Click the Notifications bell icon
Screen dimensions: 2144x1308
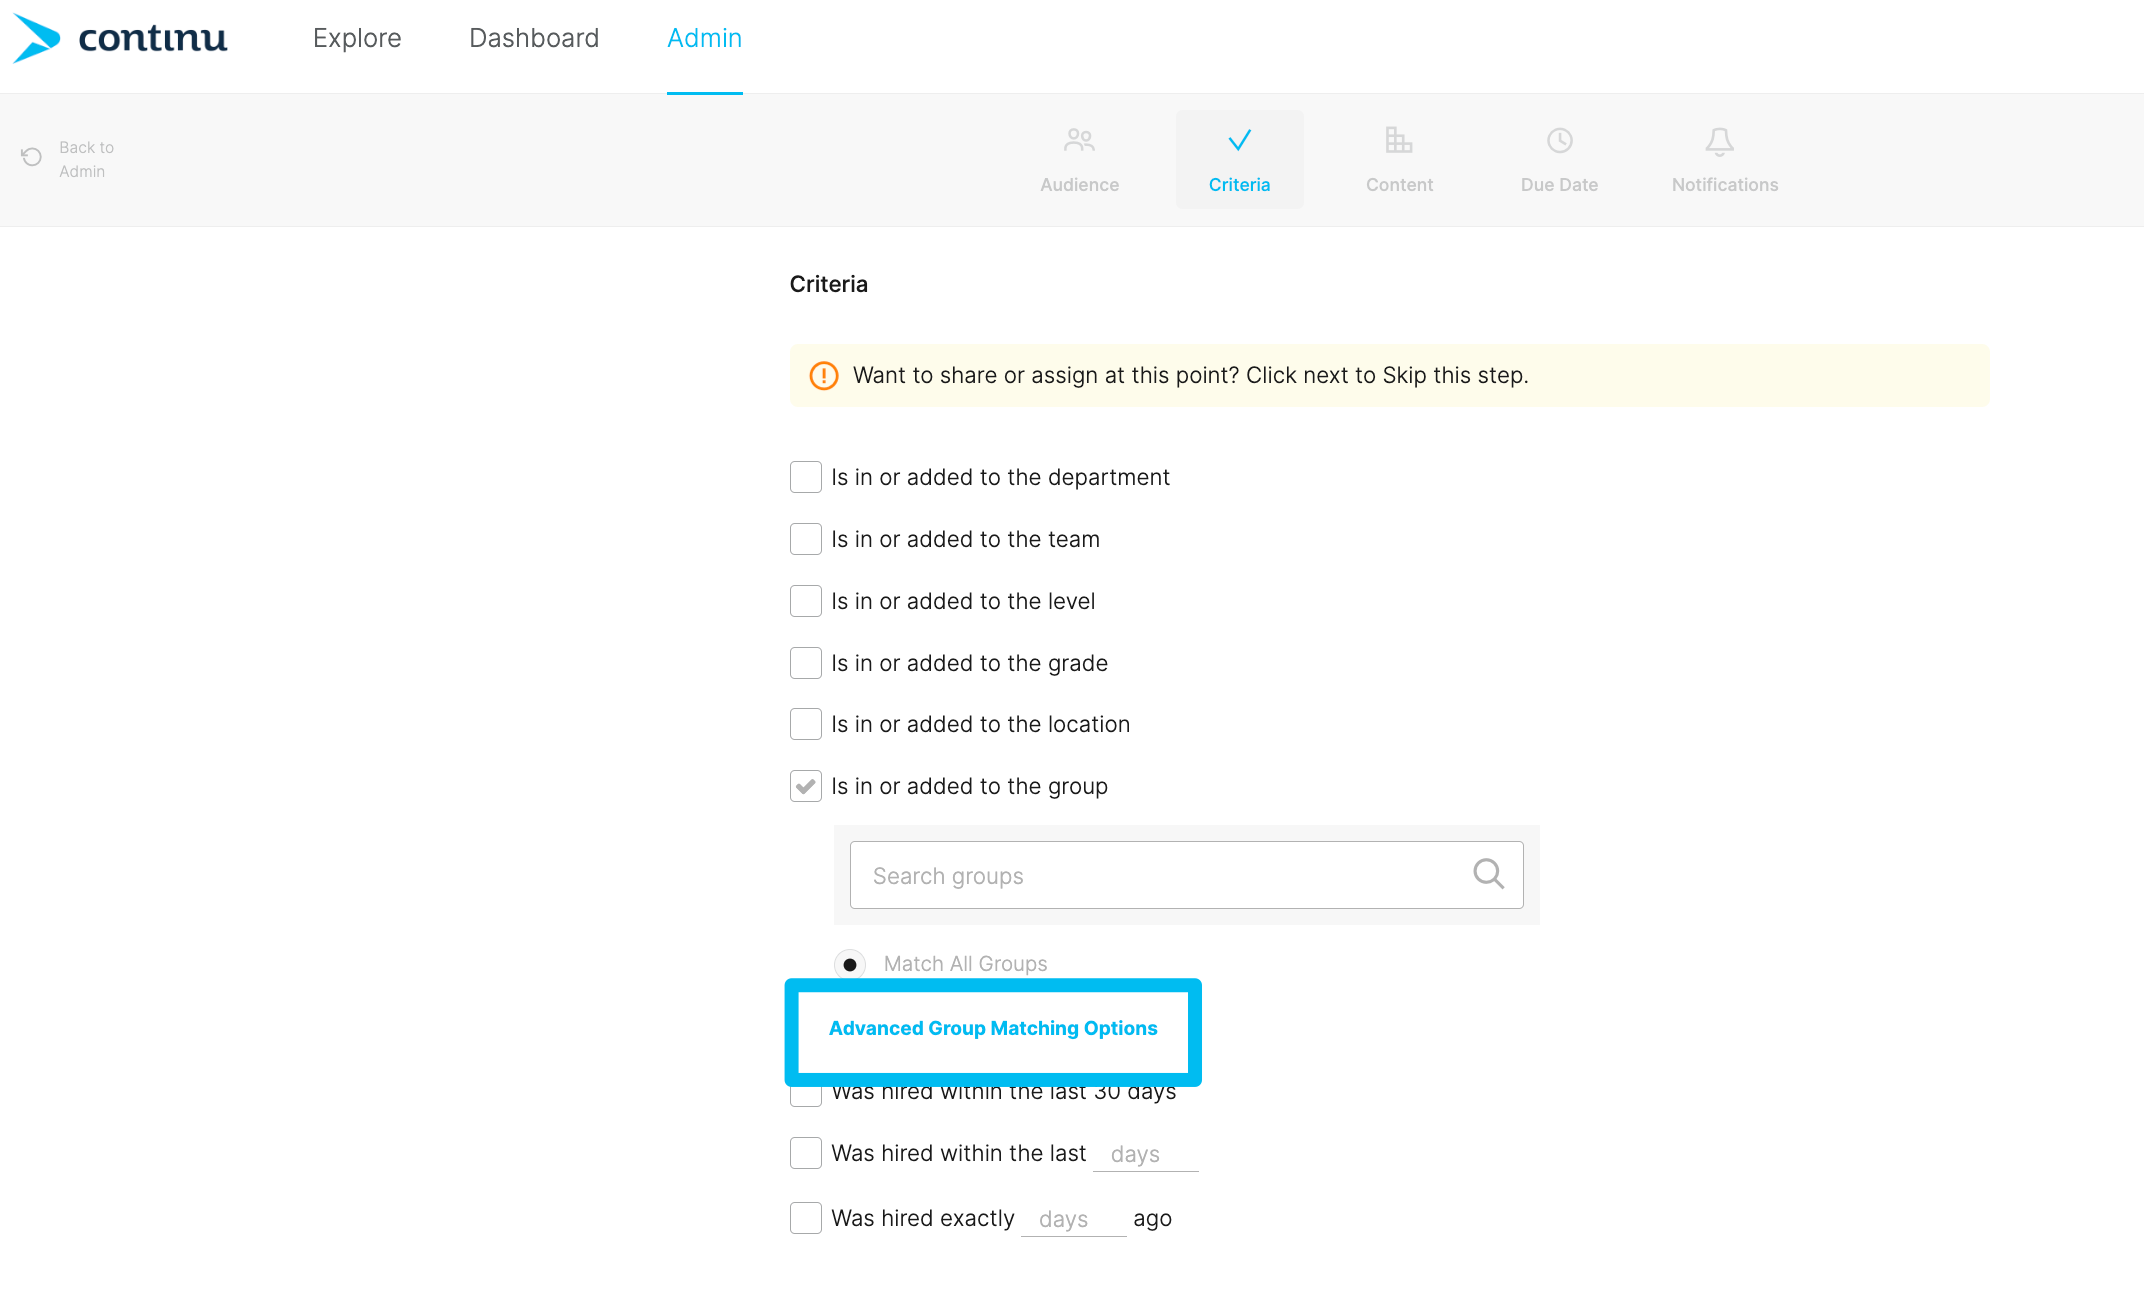pyautogui.click(x=1719, y=141)
